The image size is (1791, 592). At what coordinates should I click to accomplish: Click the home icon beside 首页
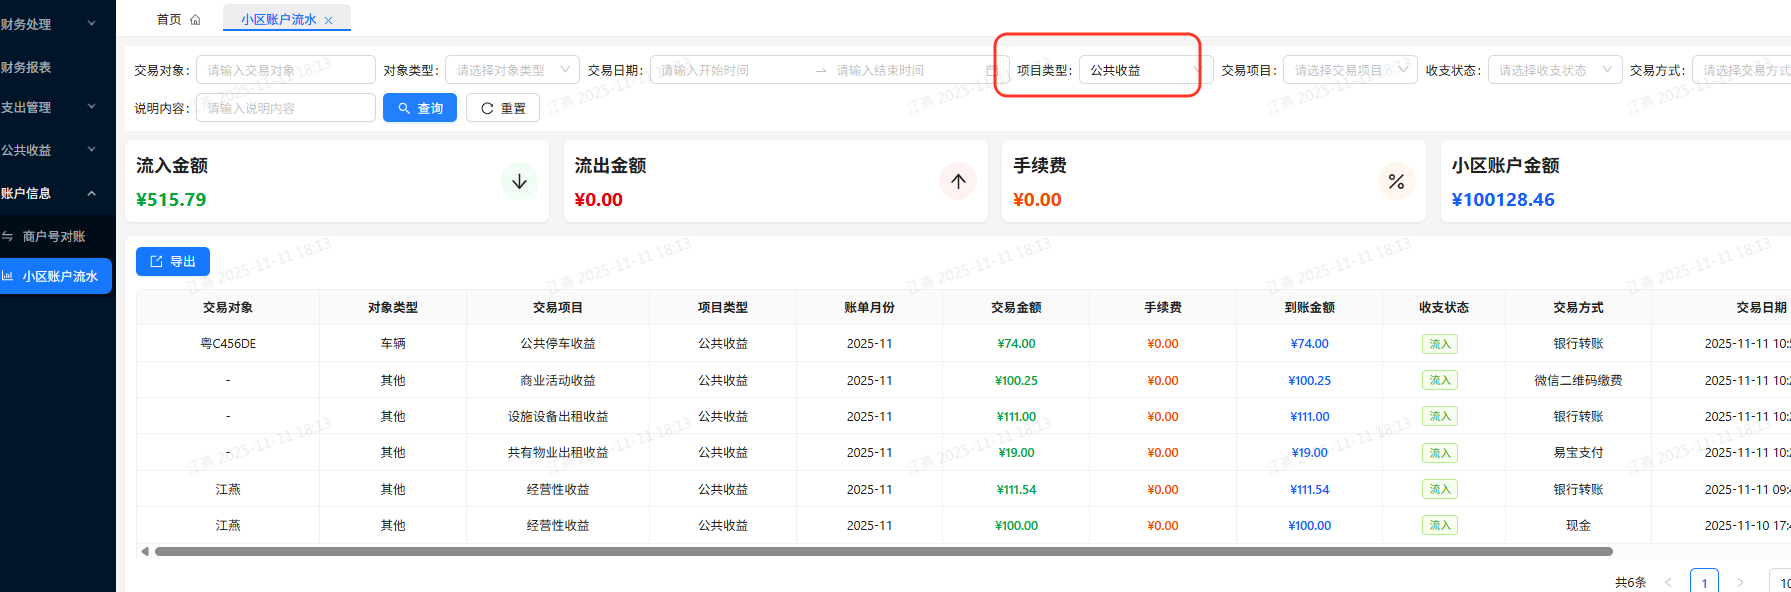click(195, 20)
